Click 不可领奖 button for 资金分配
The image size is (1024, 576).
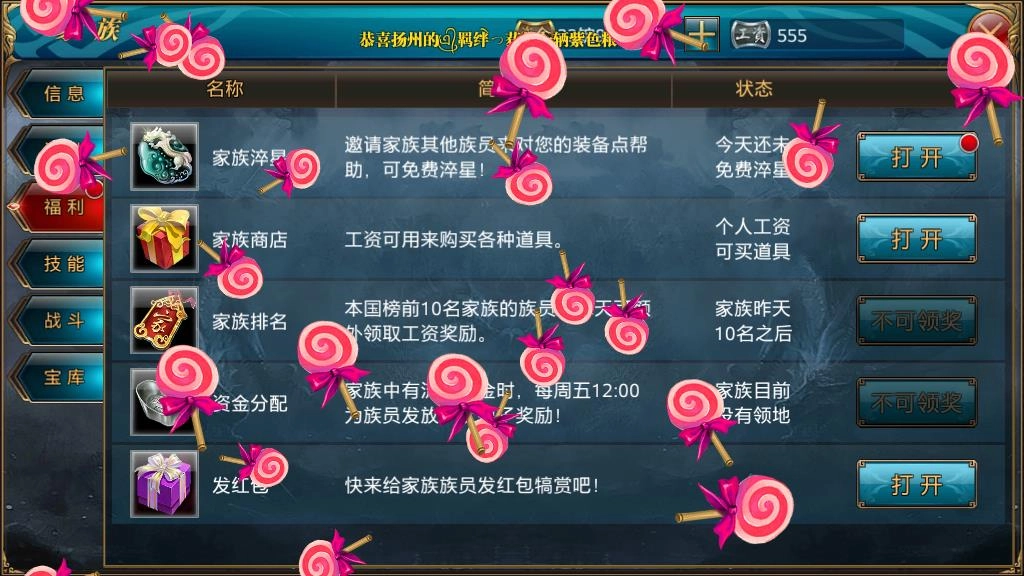point(917,403)
